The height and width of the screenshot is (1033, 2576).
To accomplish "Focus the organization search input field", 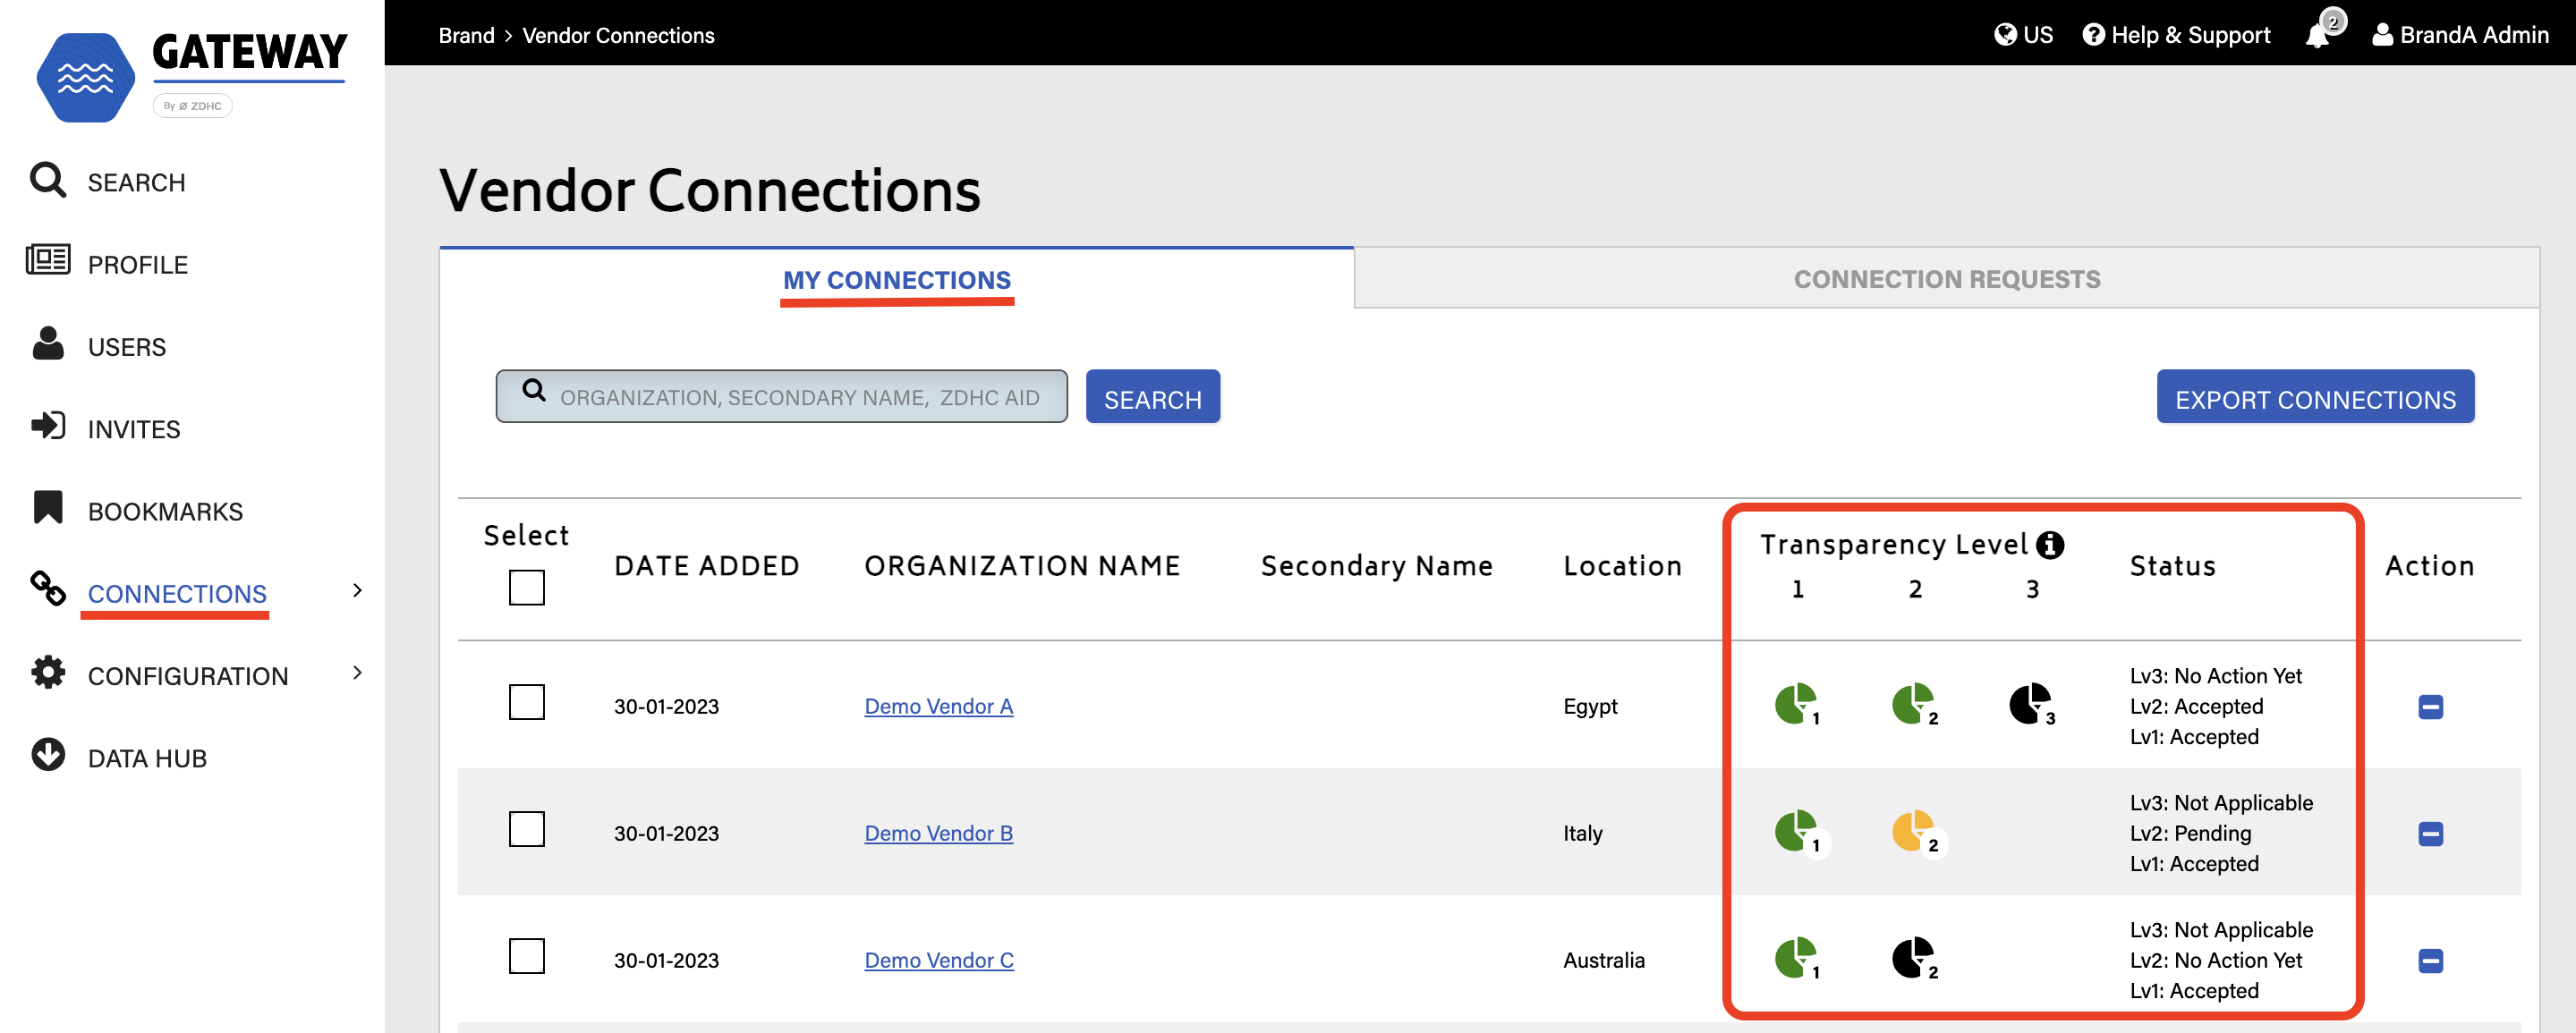I will (x=781, y=397).
